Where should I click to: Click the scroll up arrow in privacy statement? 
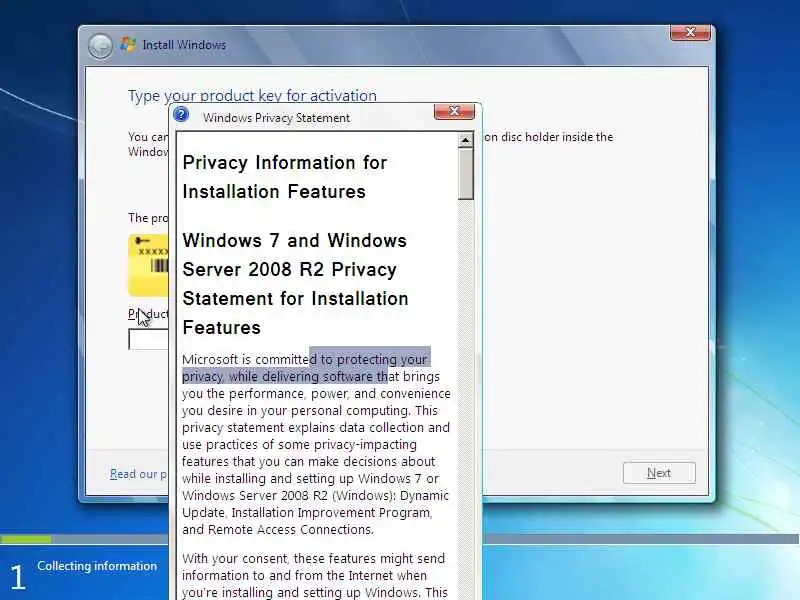pyautogui.click(x=465, y=140)
